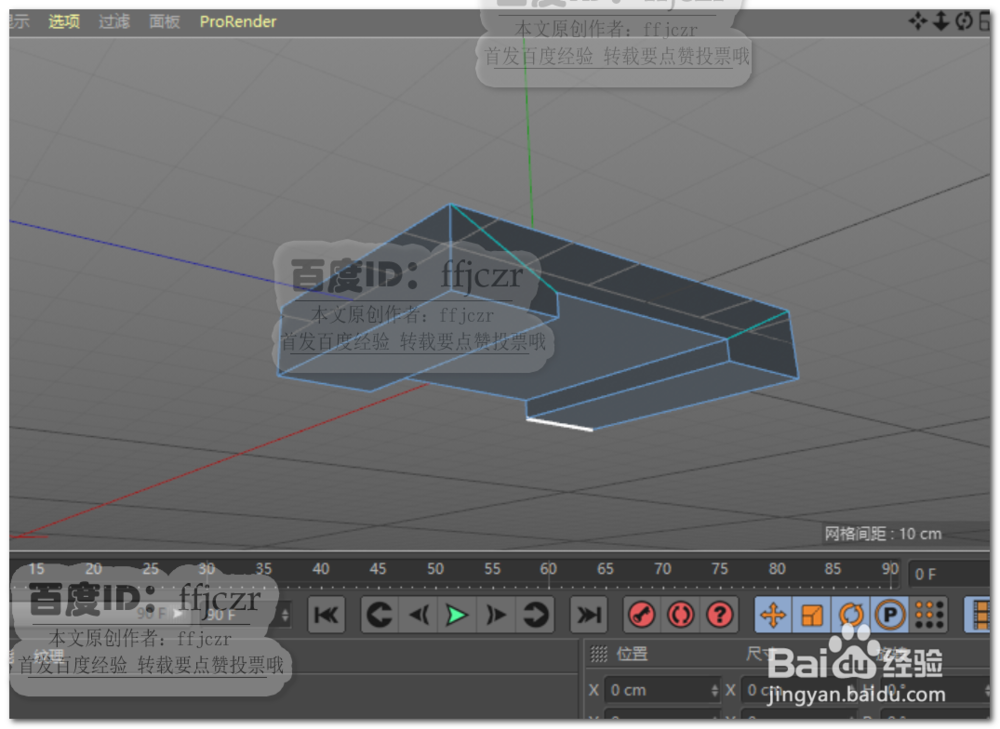
Task: Click the red question mark keyframe icon
Action: (719, 616)
